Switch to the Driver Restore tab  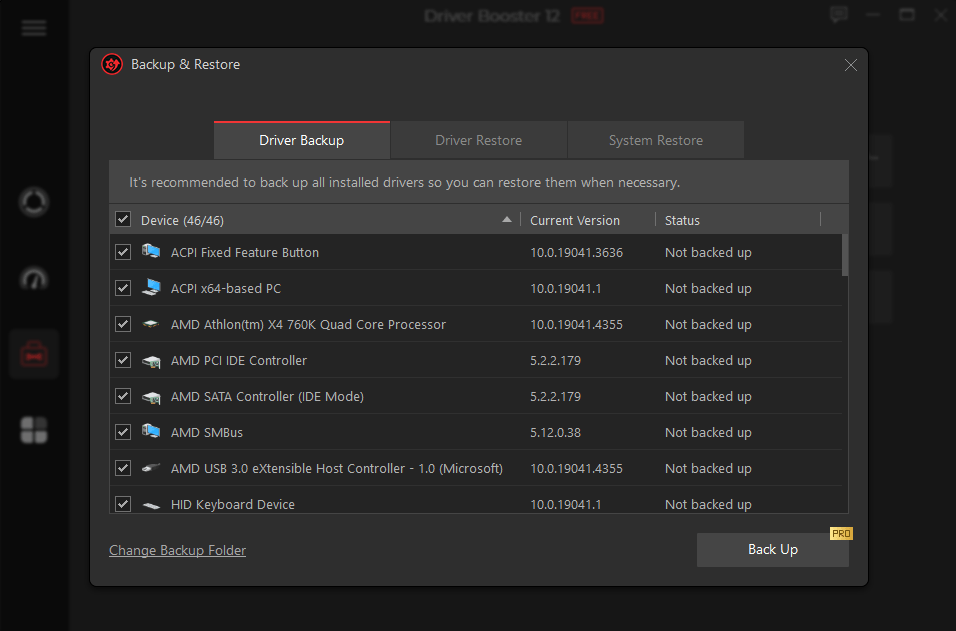[478, 140]
